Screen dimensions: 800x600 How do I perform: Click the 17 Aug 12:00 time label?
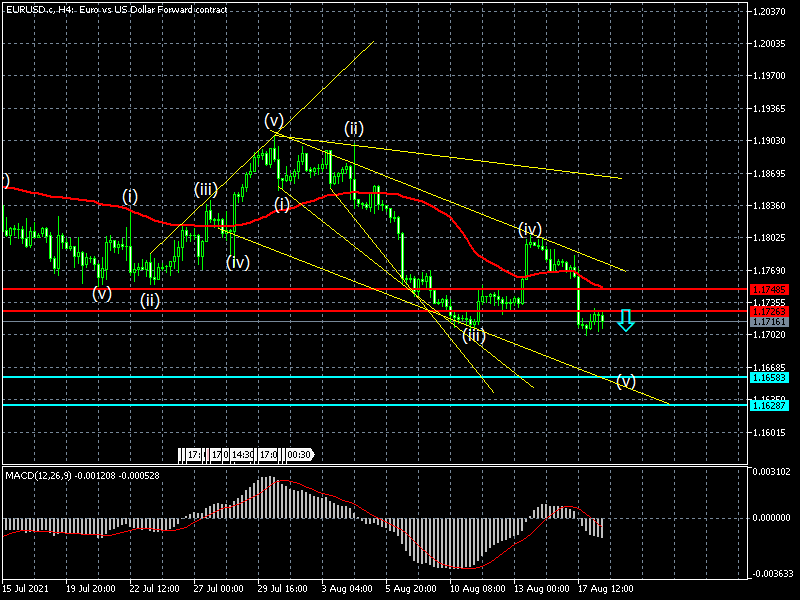(606, 589)
